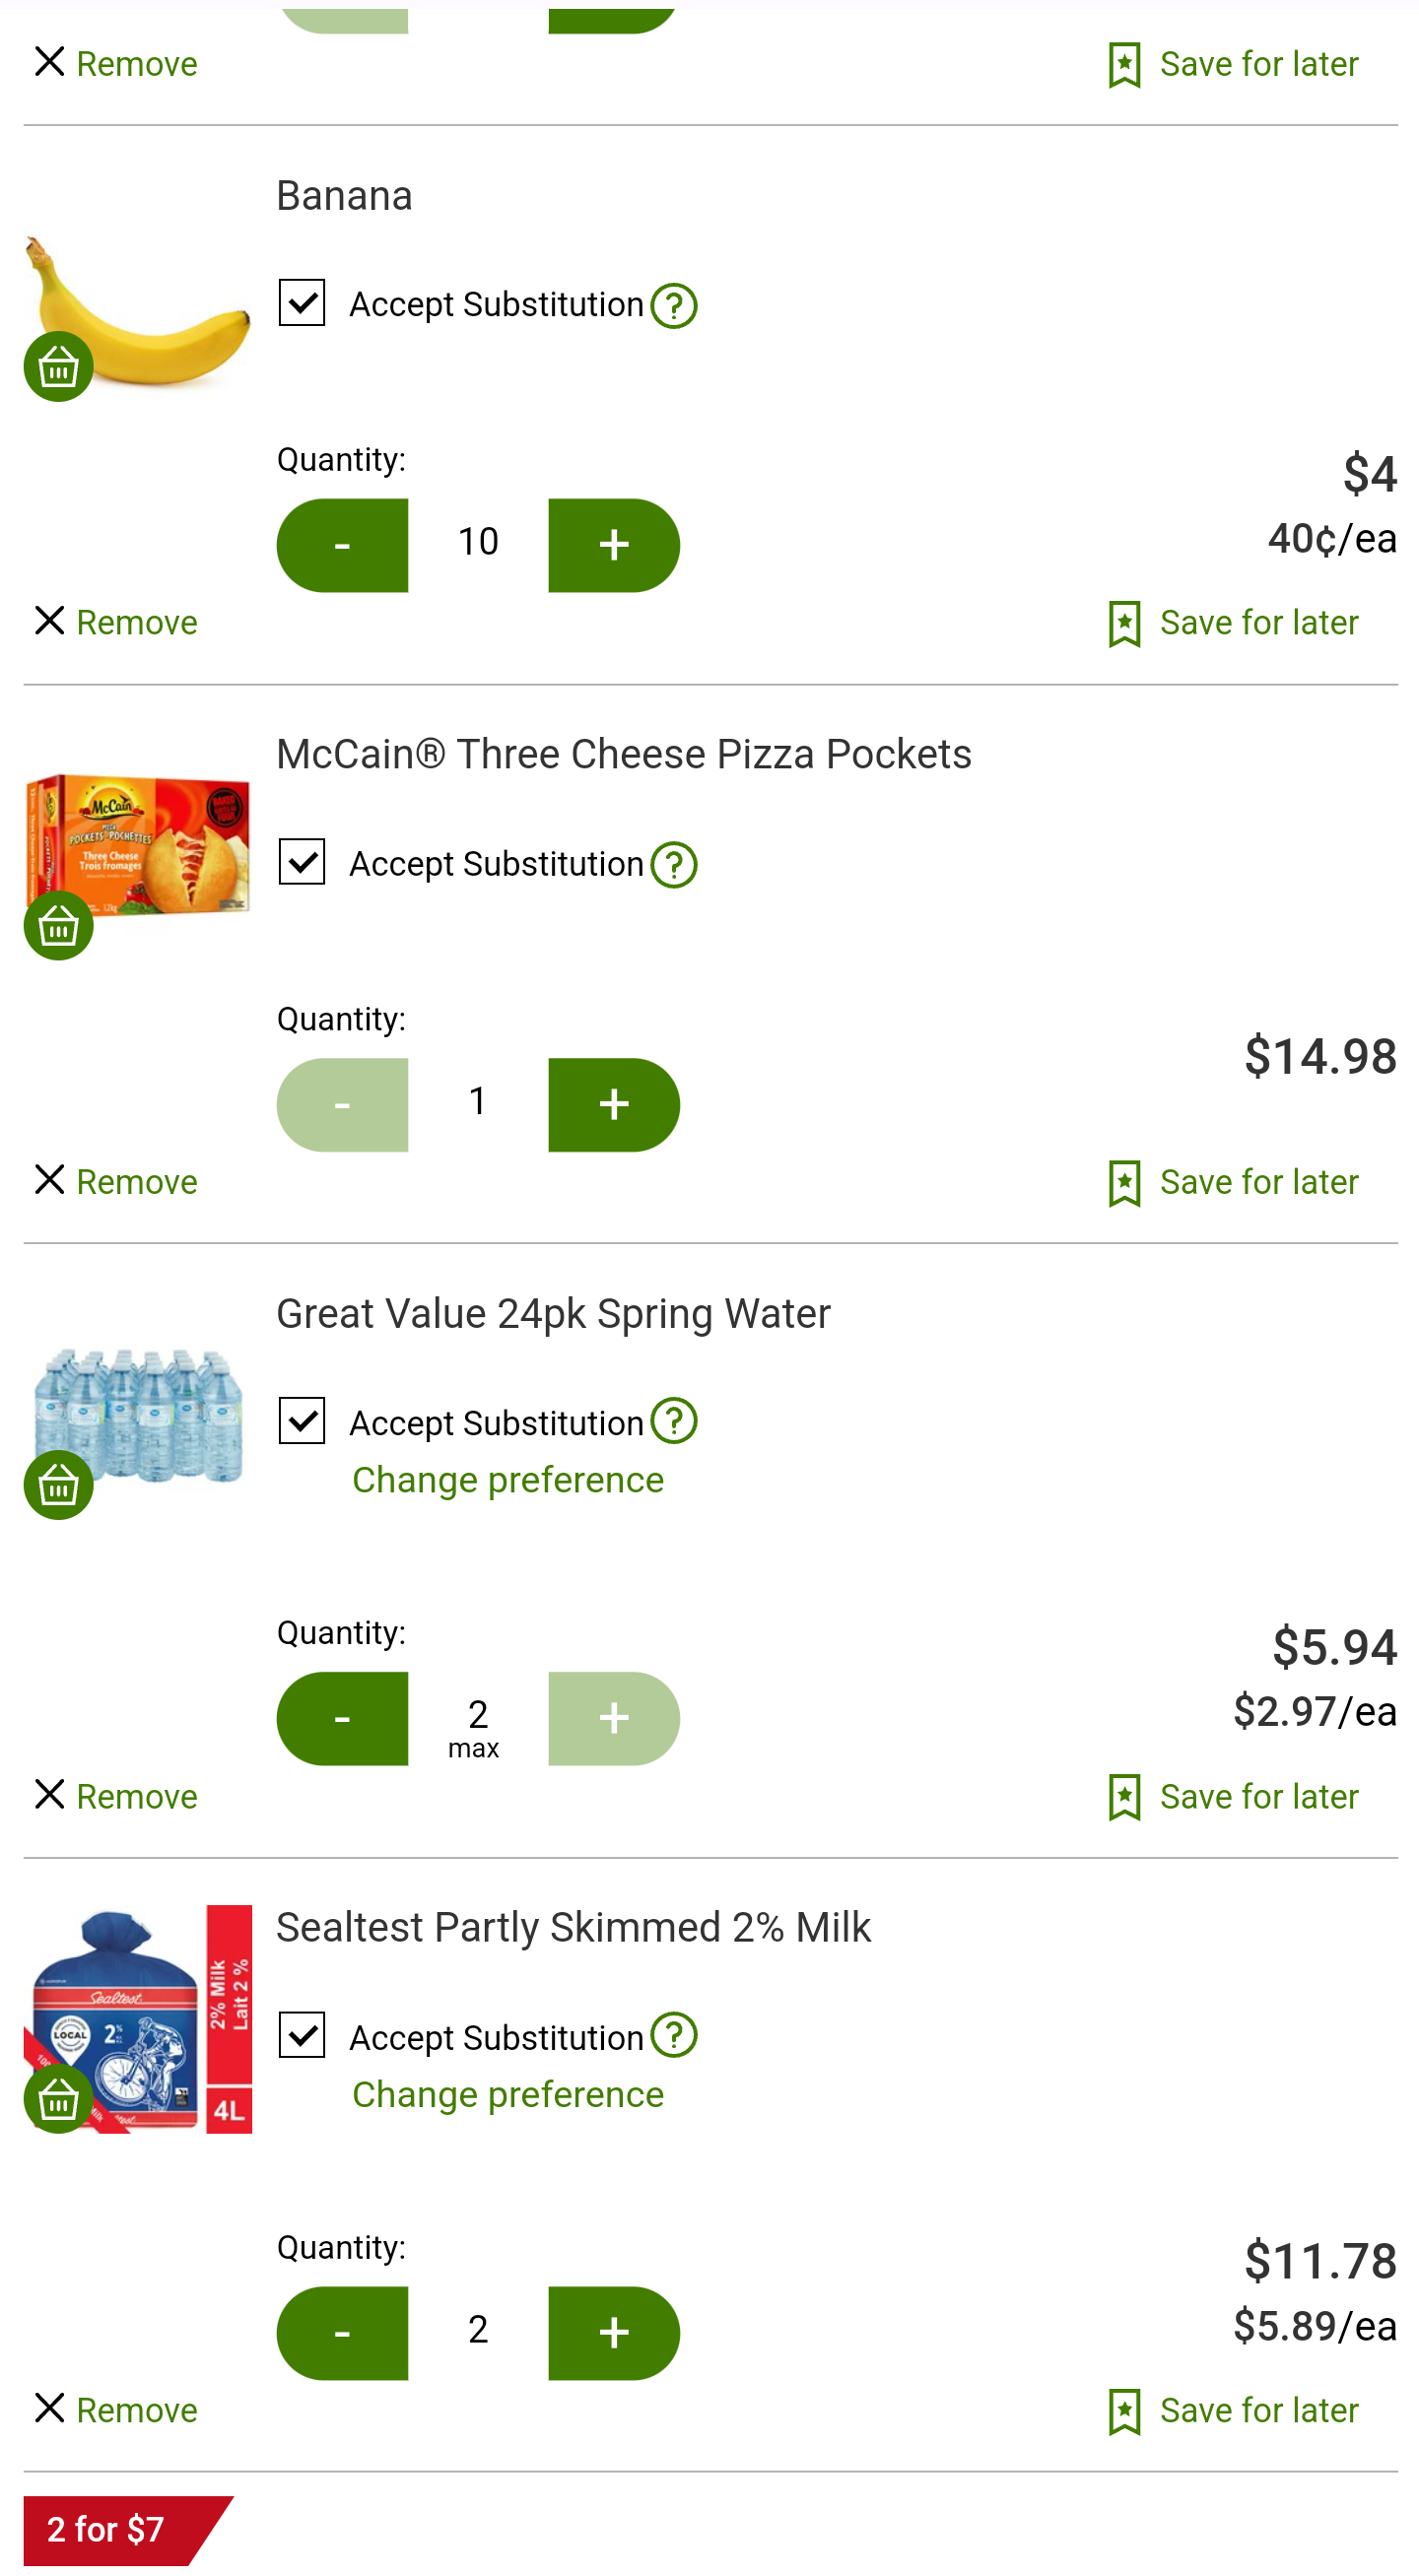Click the basket icon on the Banana image
Image resolution: width=1419 pixels, height=2576 pixels.
[58, 367]
